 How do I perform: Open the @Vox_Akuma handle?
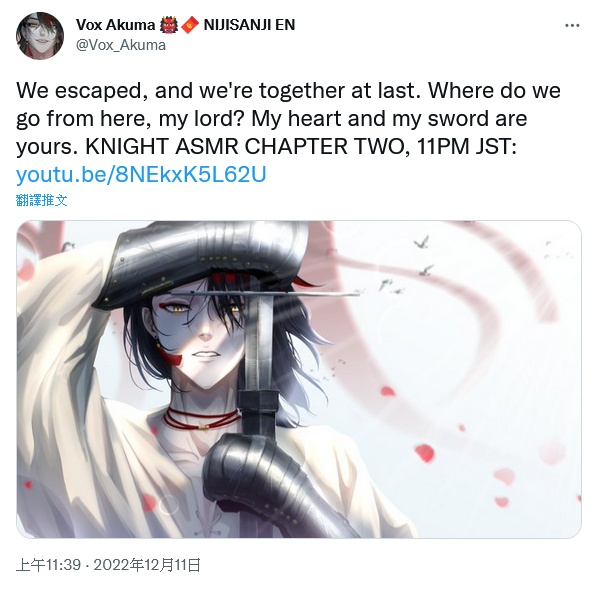point(121,45)
